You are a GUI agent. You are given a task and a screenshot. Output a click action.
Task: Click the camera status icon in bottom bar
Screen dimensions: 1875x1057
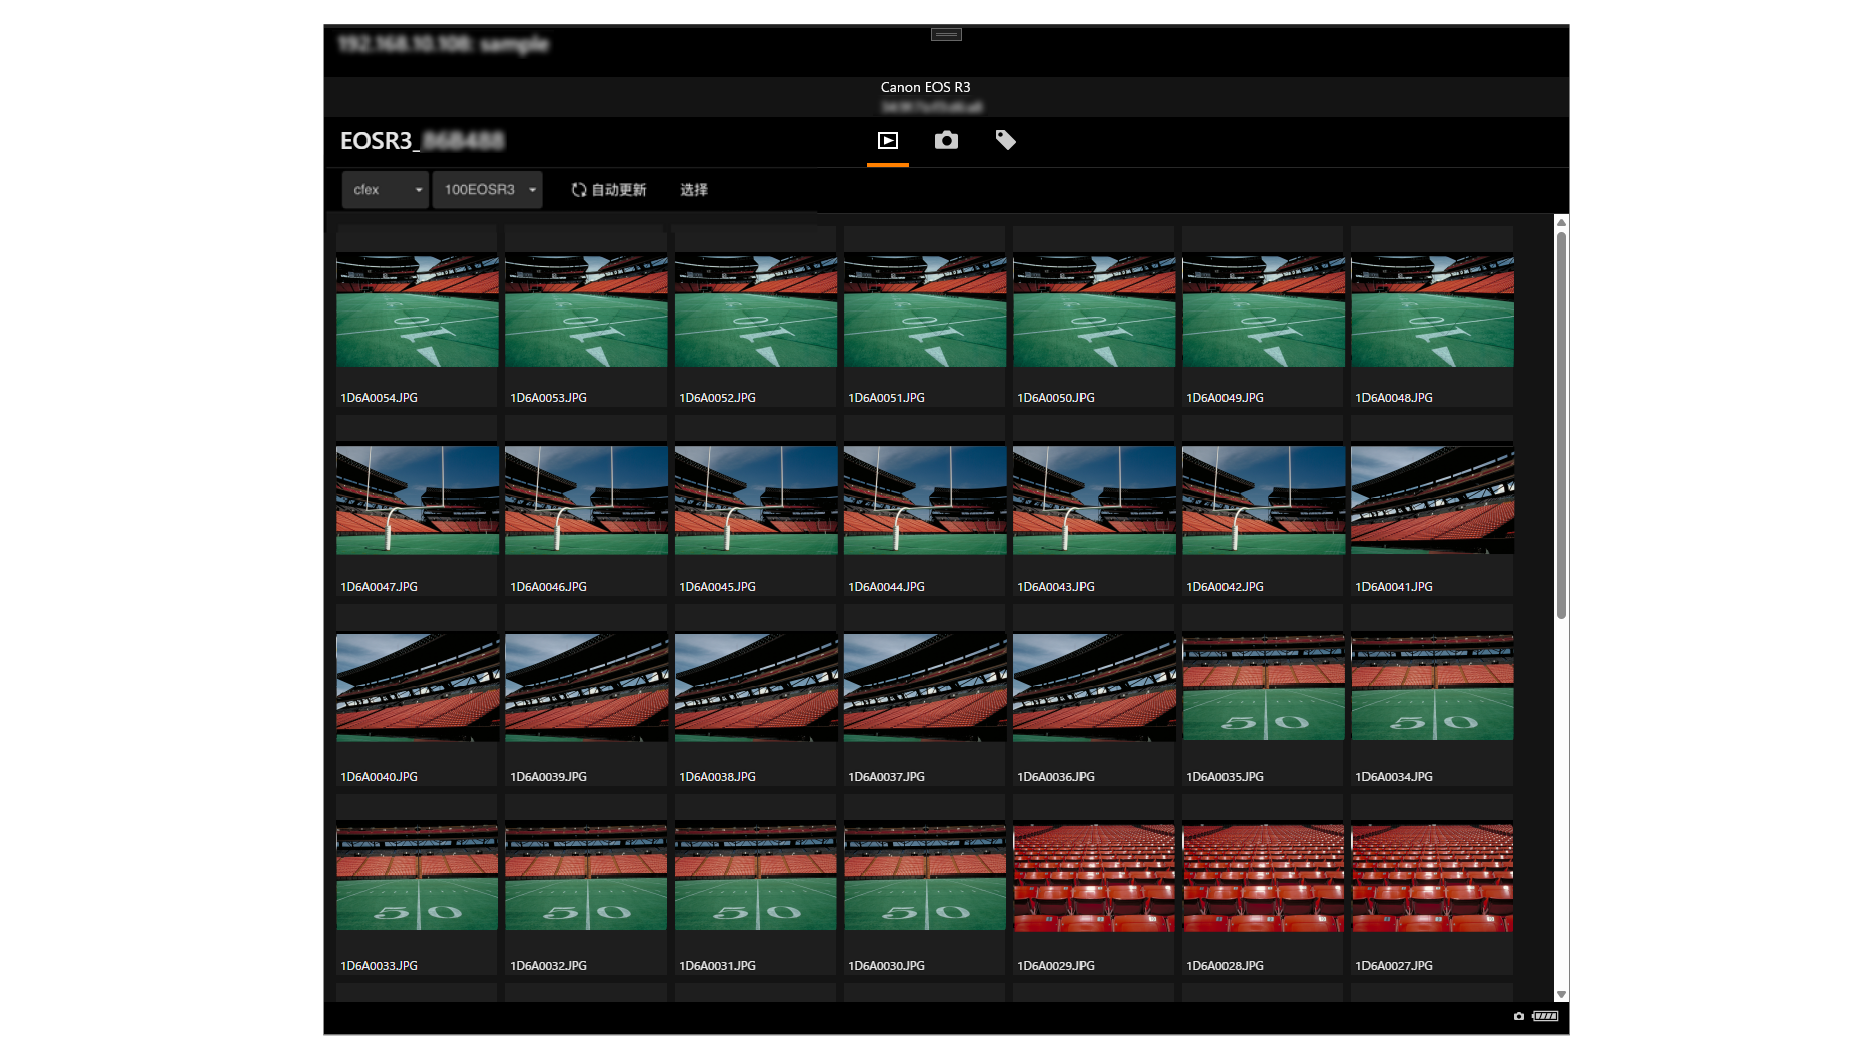pos(1518,1016)
